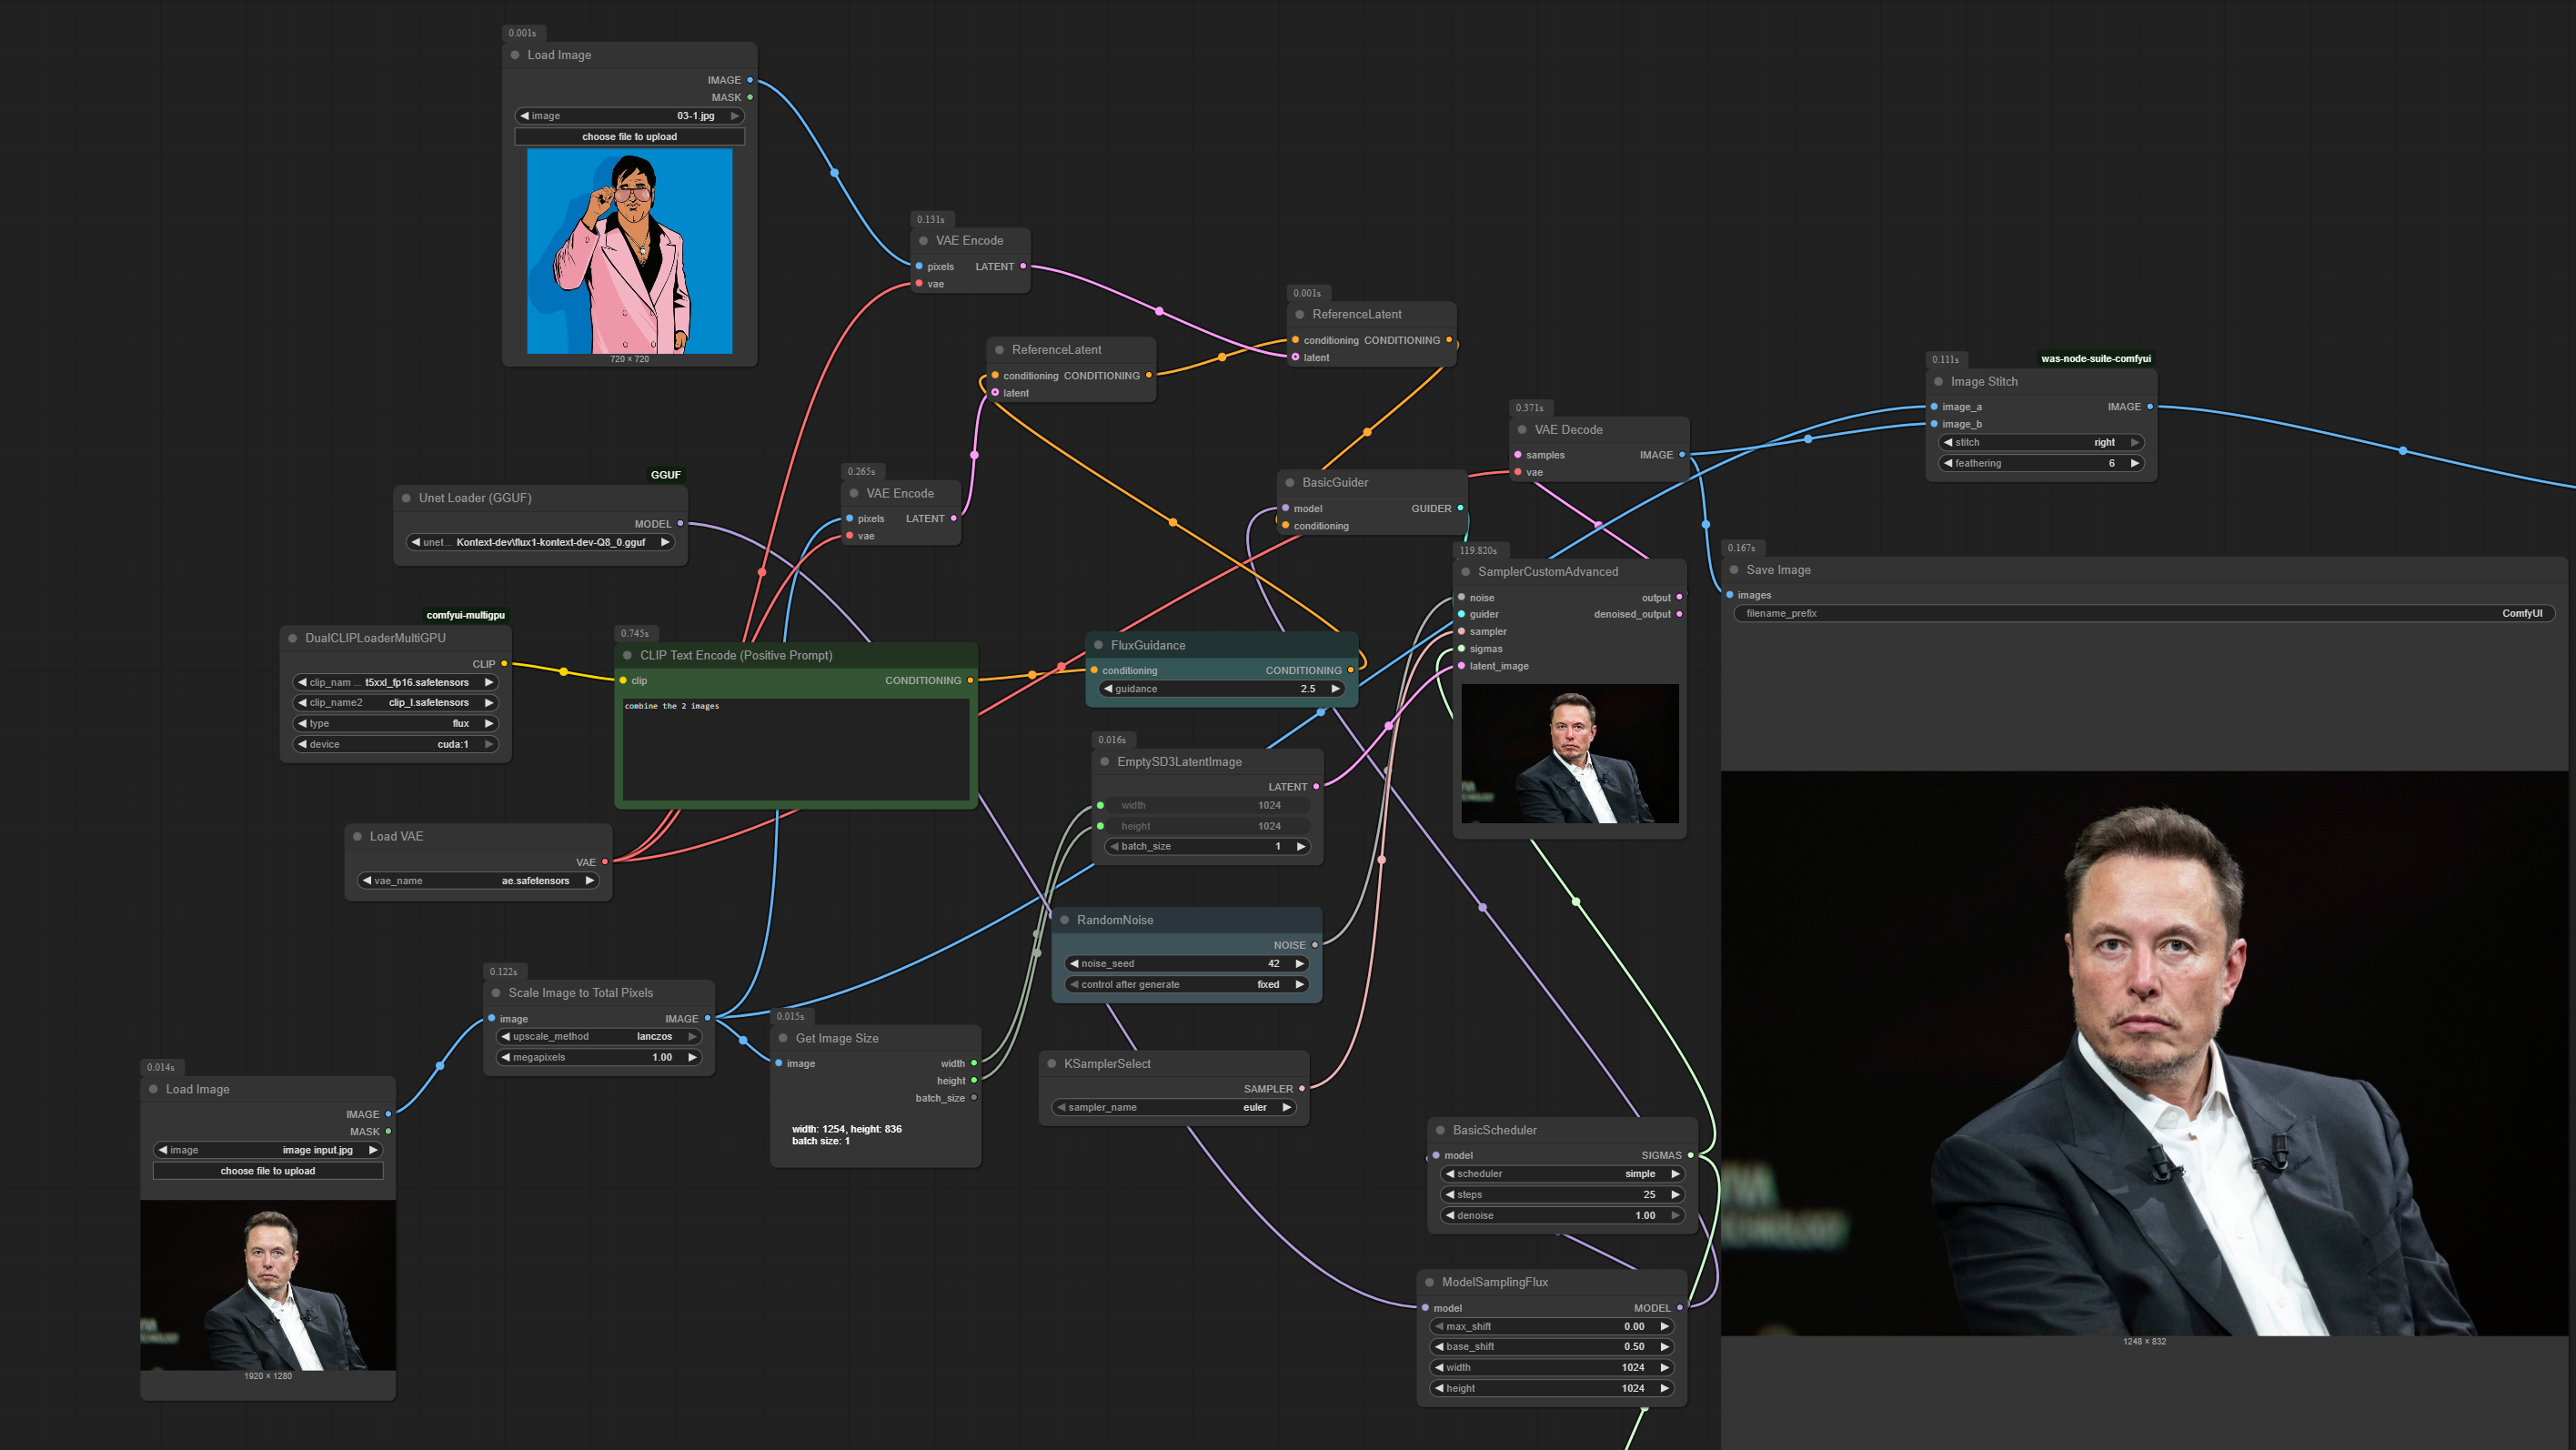Collapse the Load VAE node via its title dot
This screenshot has width=2576, height=1450.
click(357, 837)
